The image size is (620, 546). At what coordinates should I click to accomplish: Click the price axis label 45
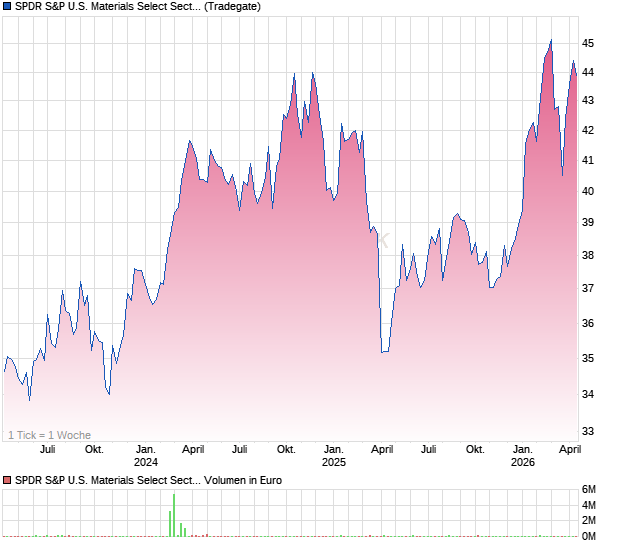pos(588,43)
